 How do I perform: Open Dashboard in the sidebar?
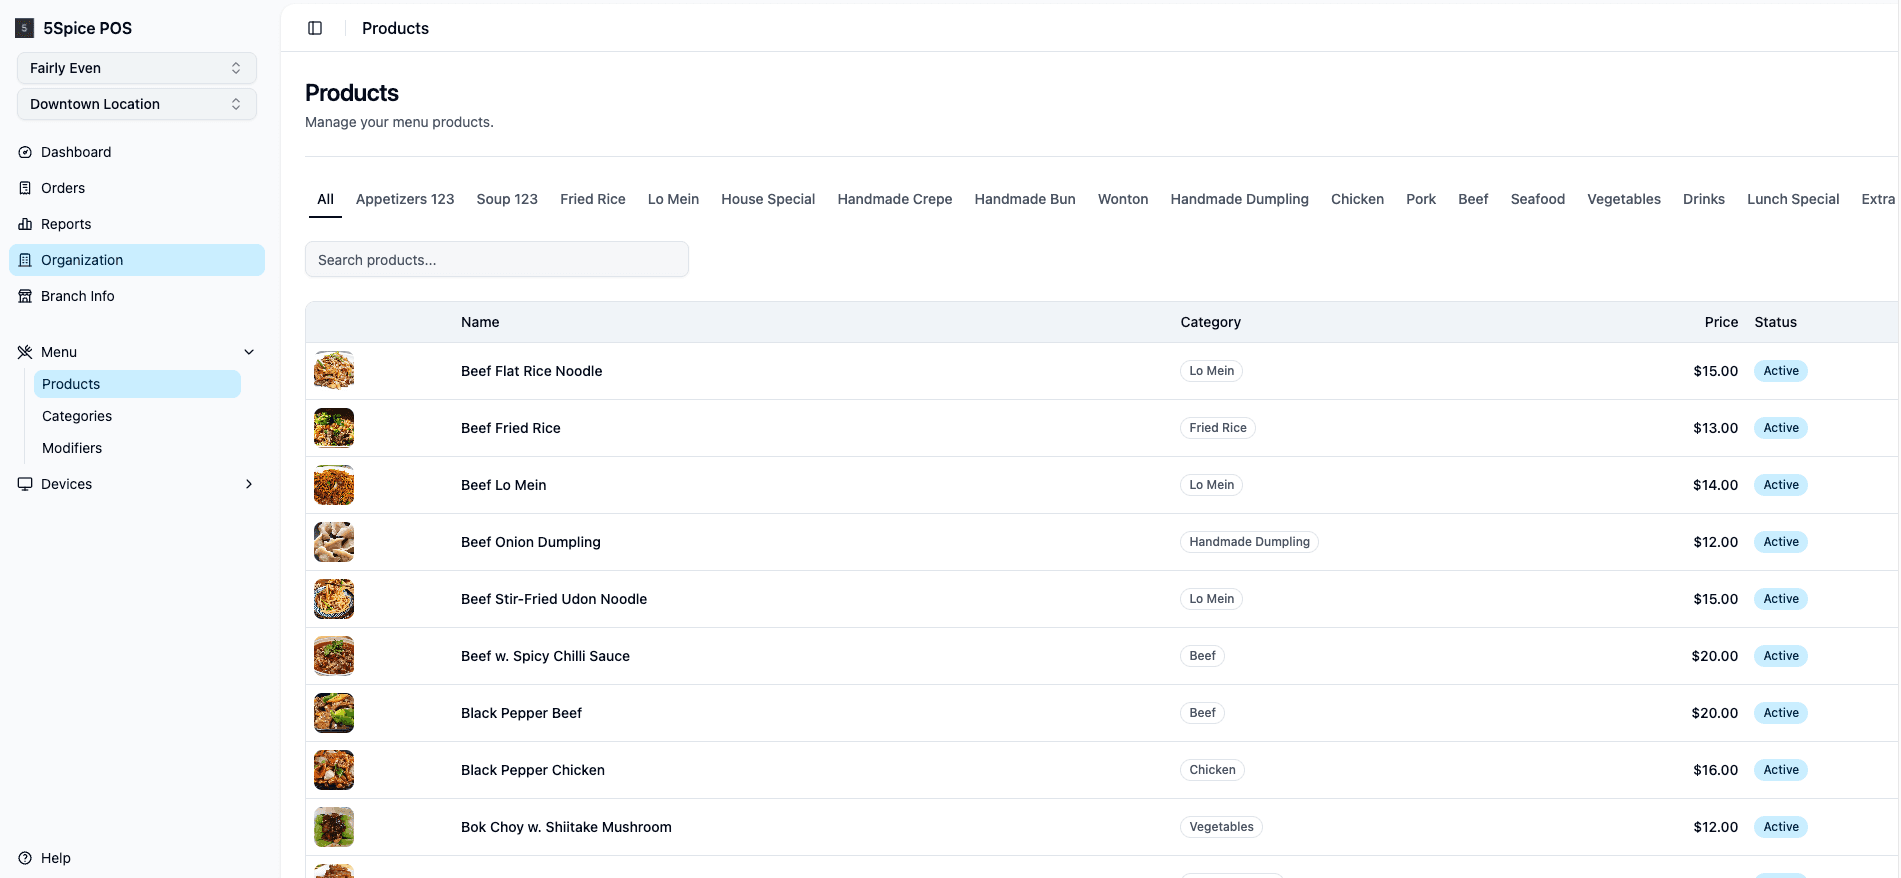137,152
